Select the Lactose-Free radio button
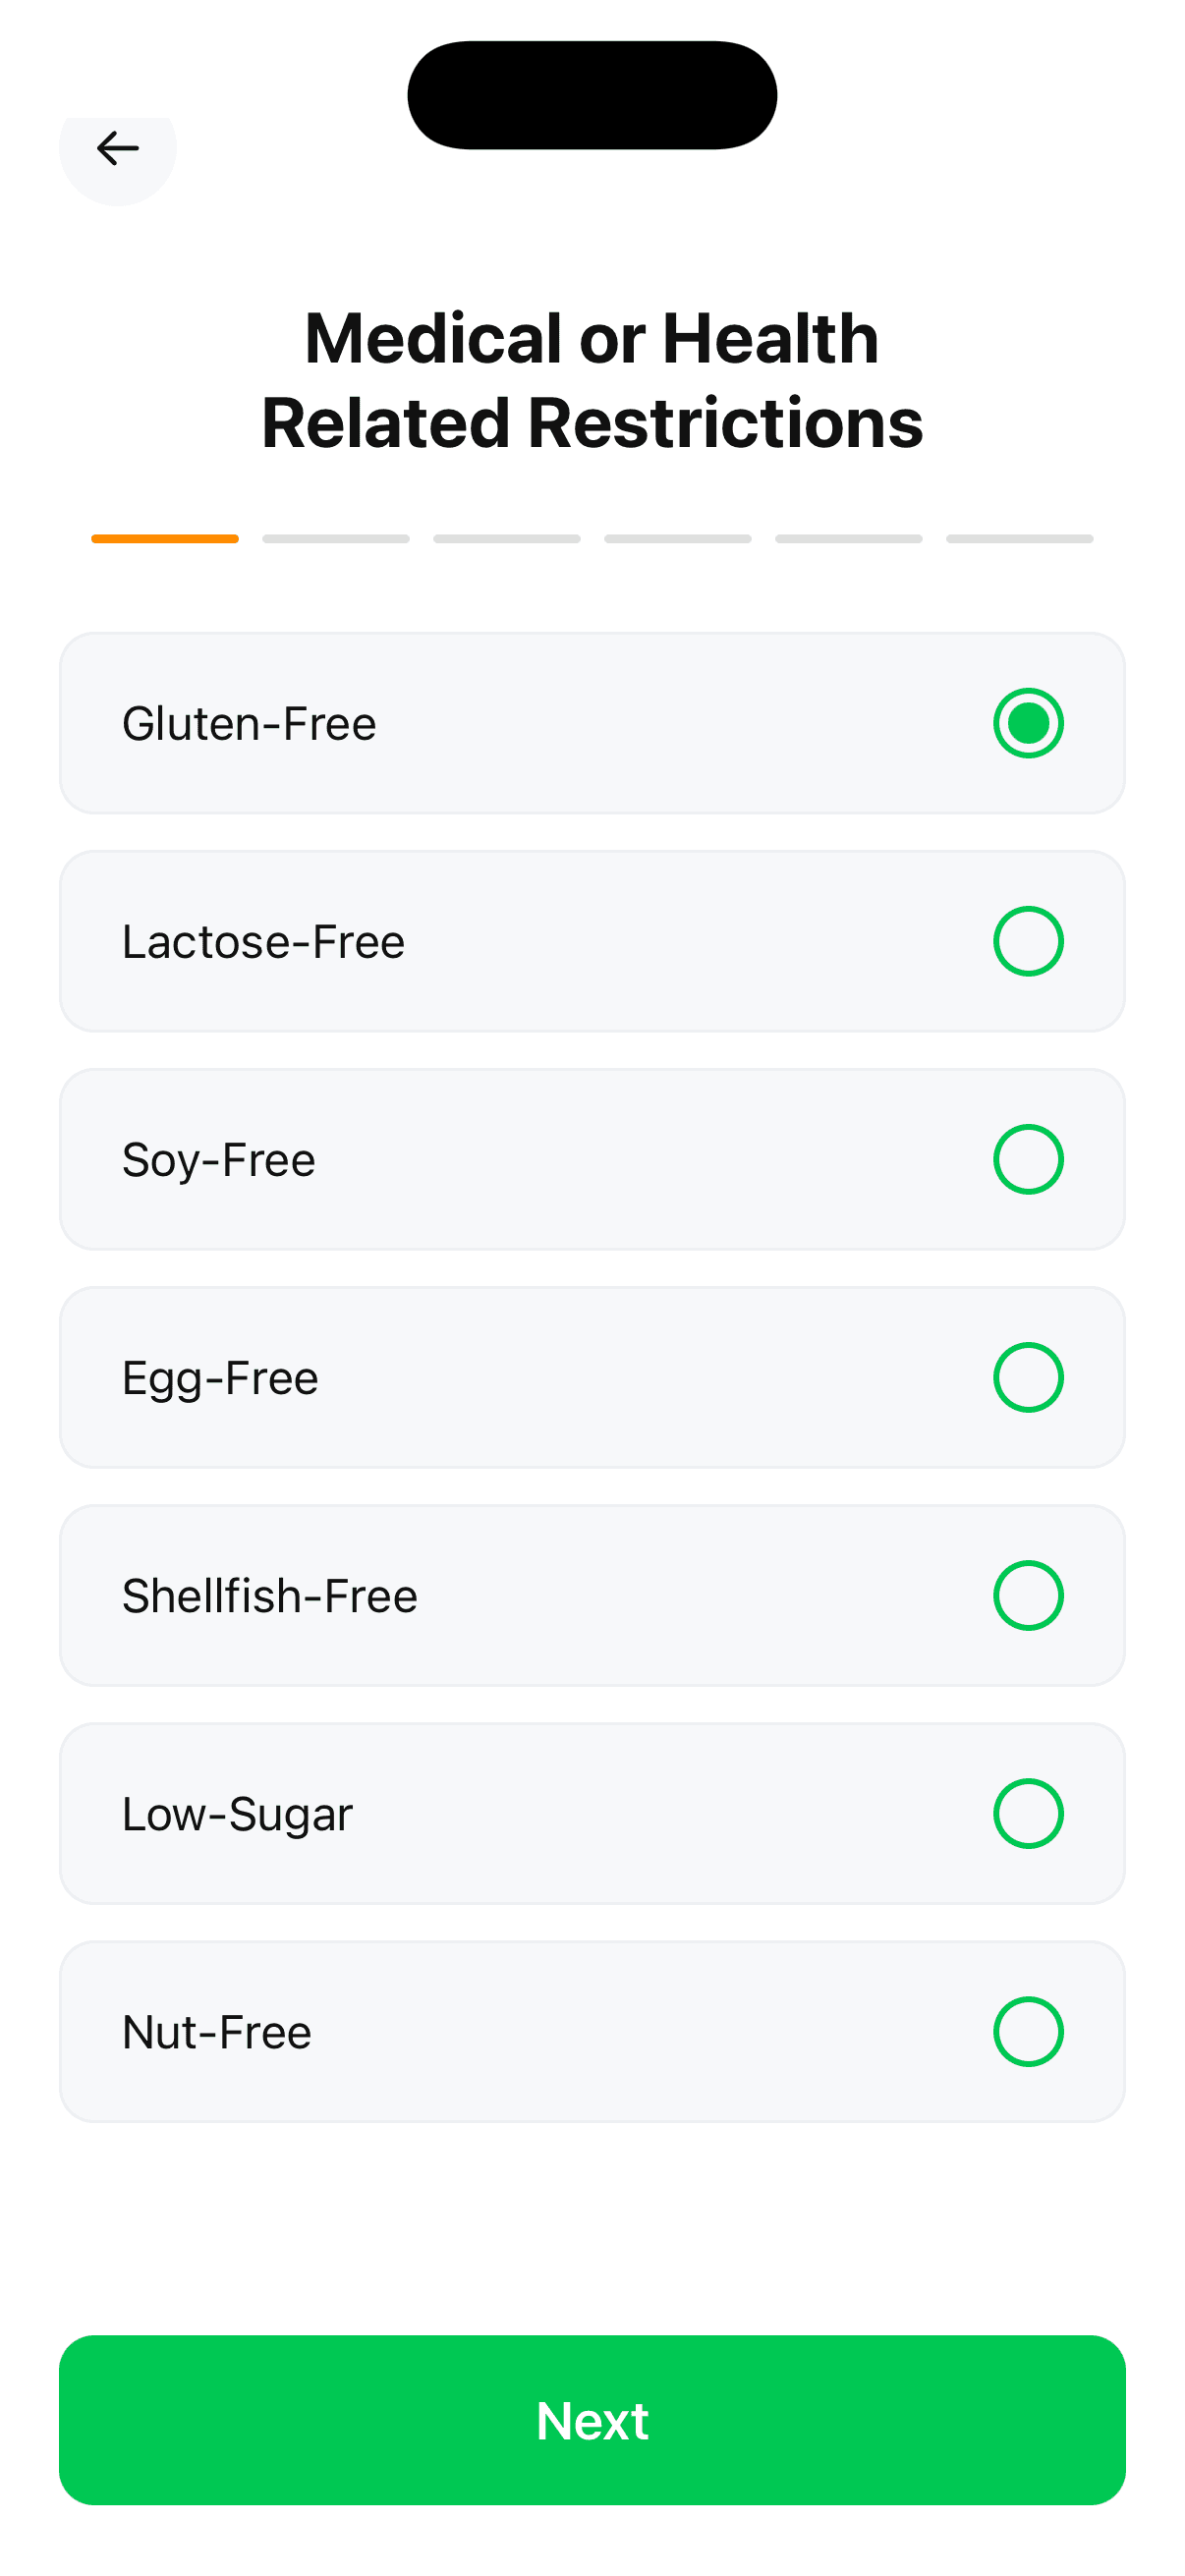1185x2576 pixels. [1027, 941]
